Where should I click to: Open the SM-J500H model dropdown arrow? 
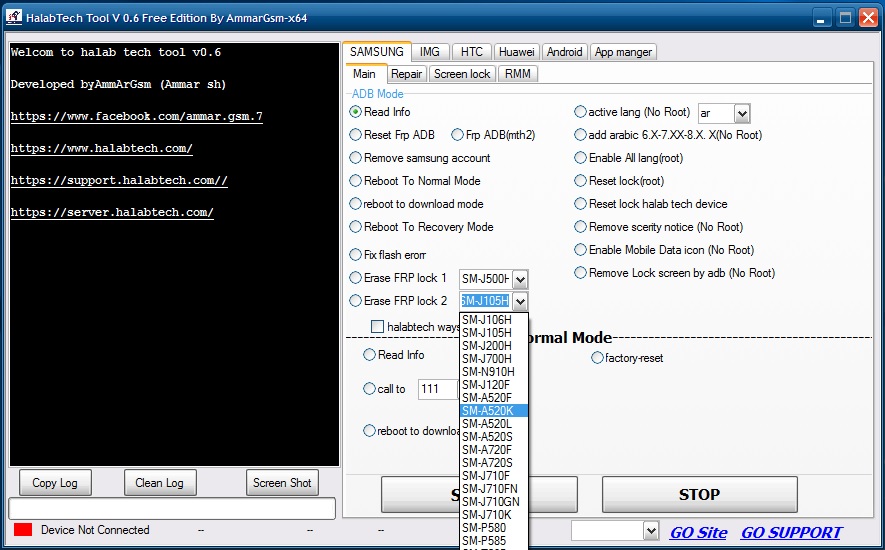[520, 279]
